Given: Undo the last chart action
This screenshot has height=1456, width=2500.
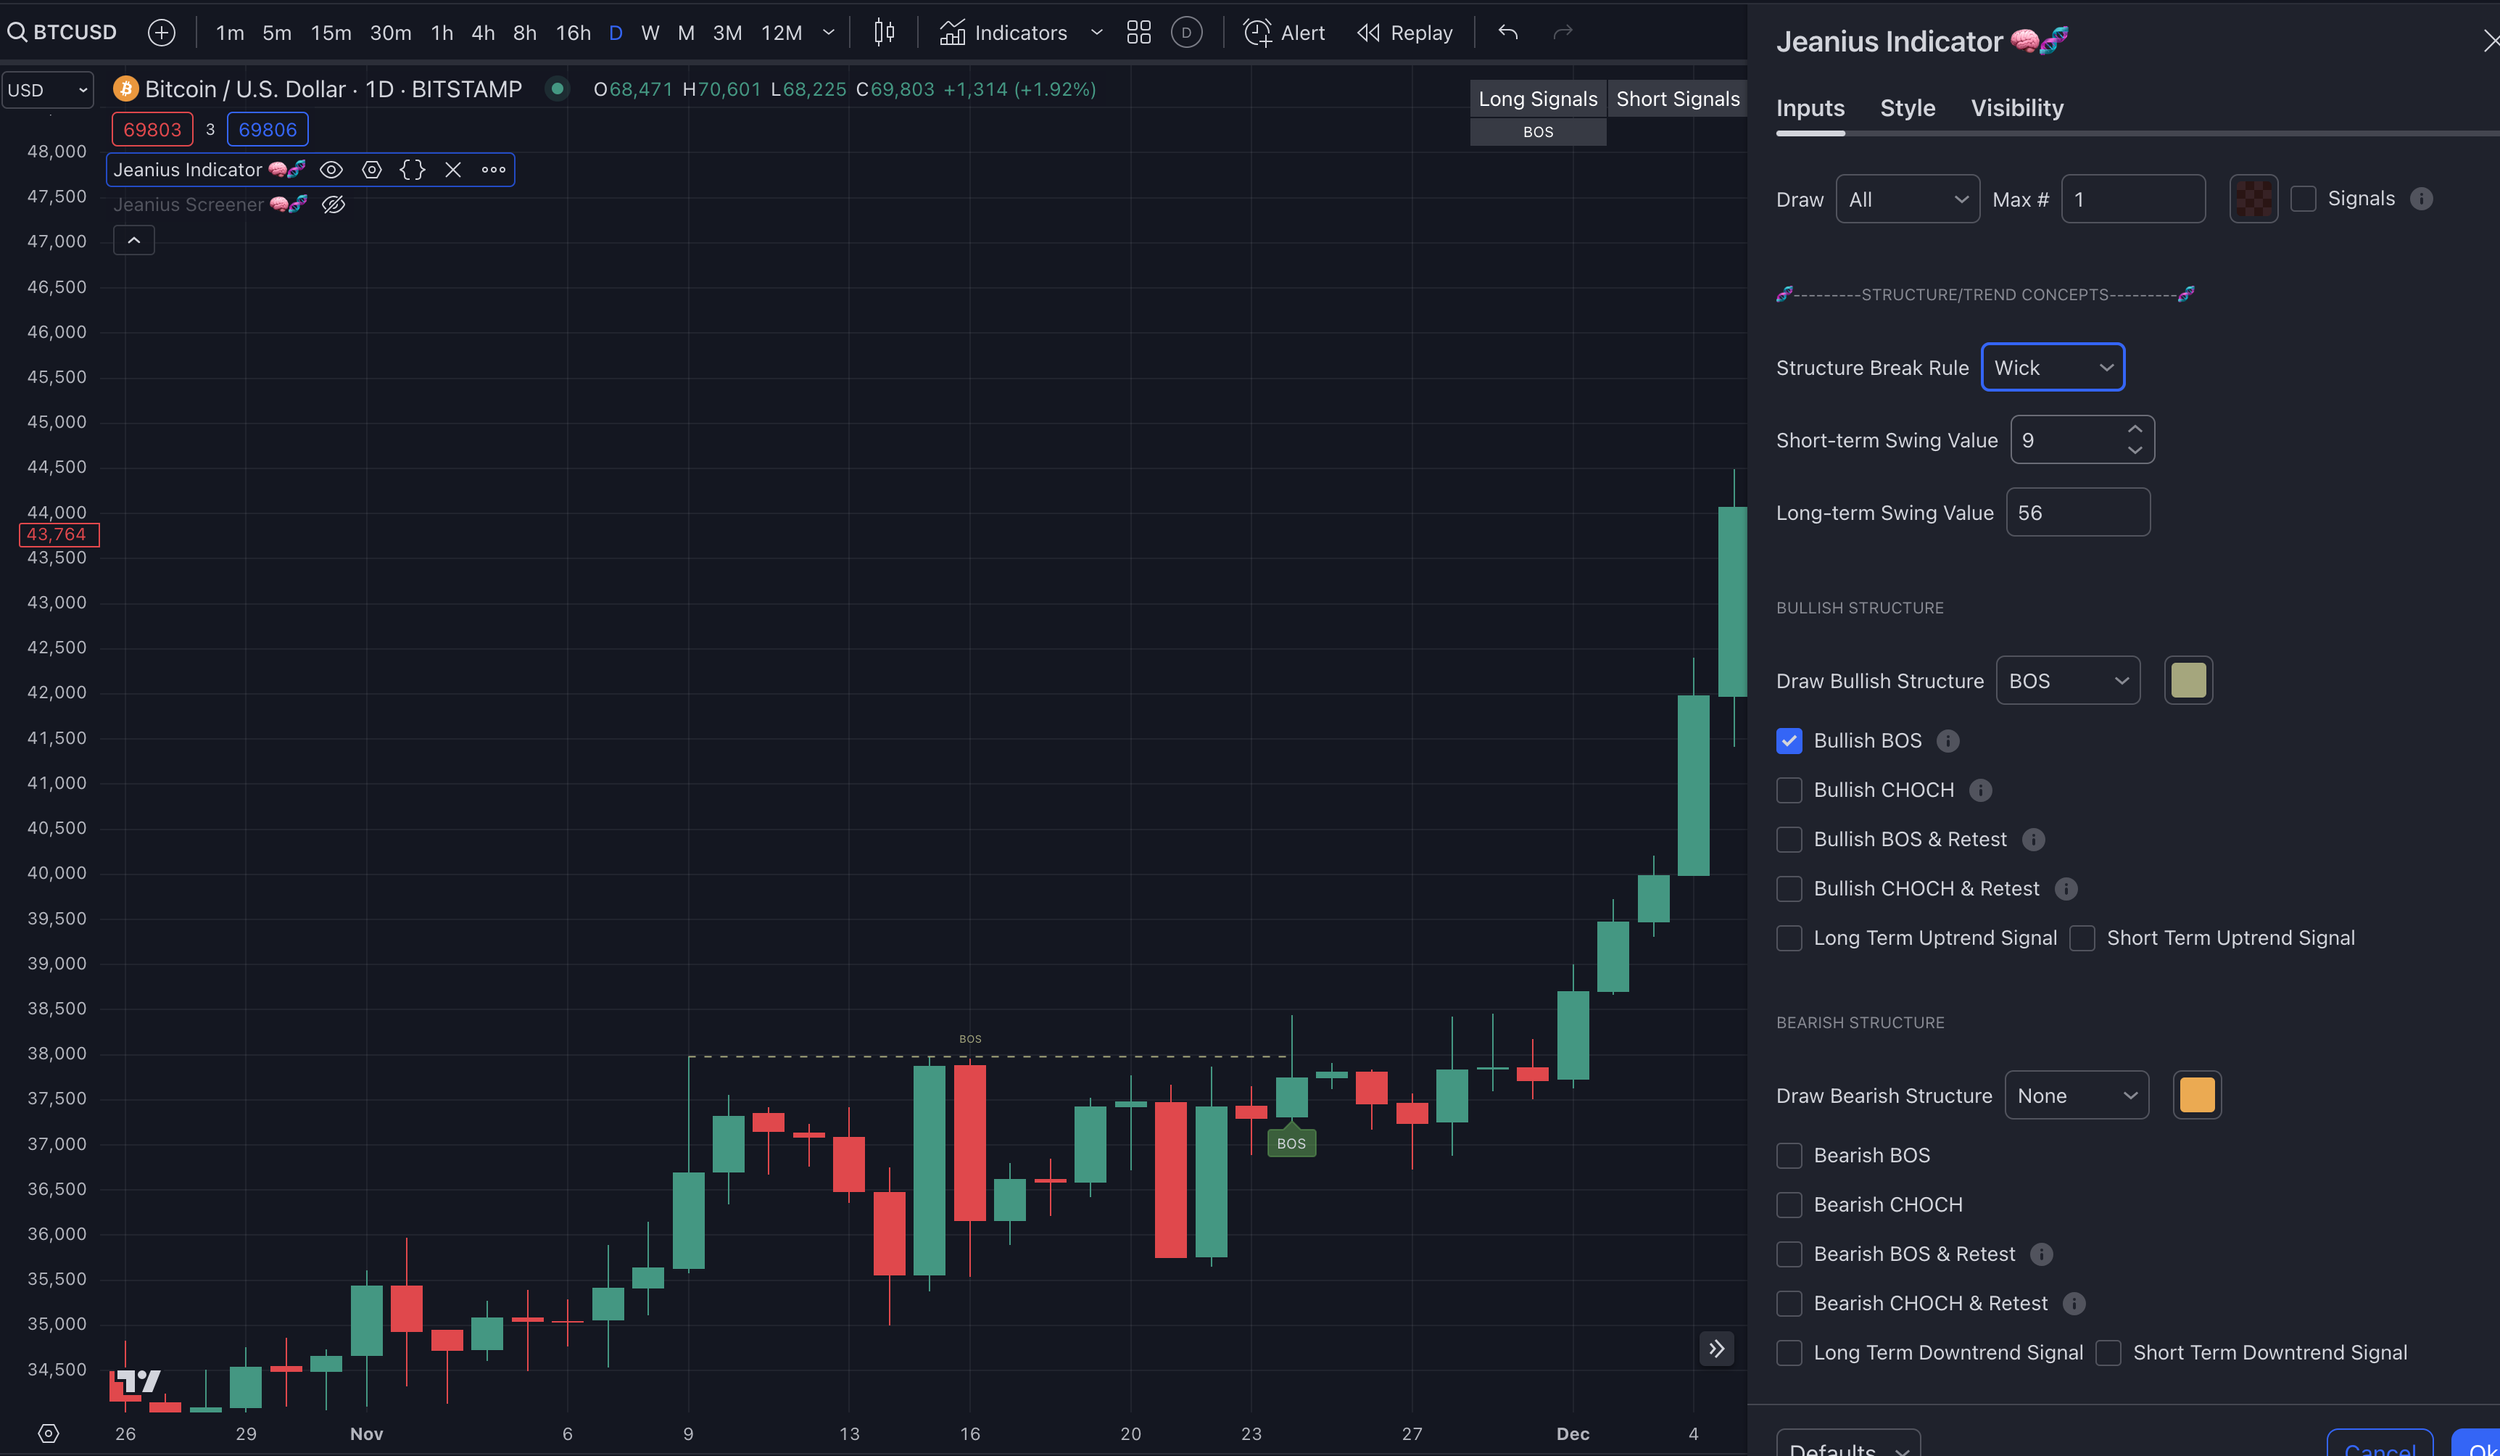Looking at the screenshot, I should (1508, 33).
